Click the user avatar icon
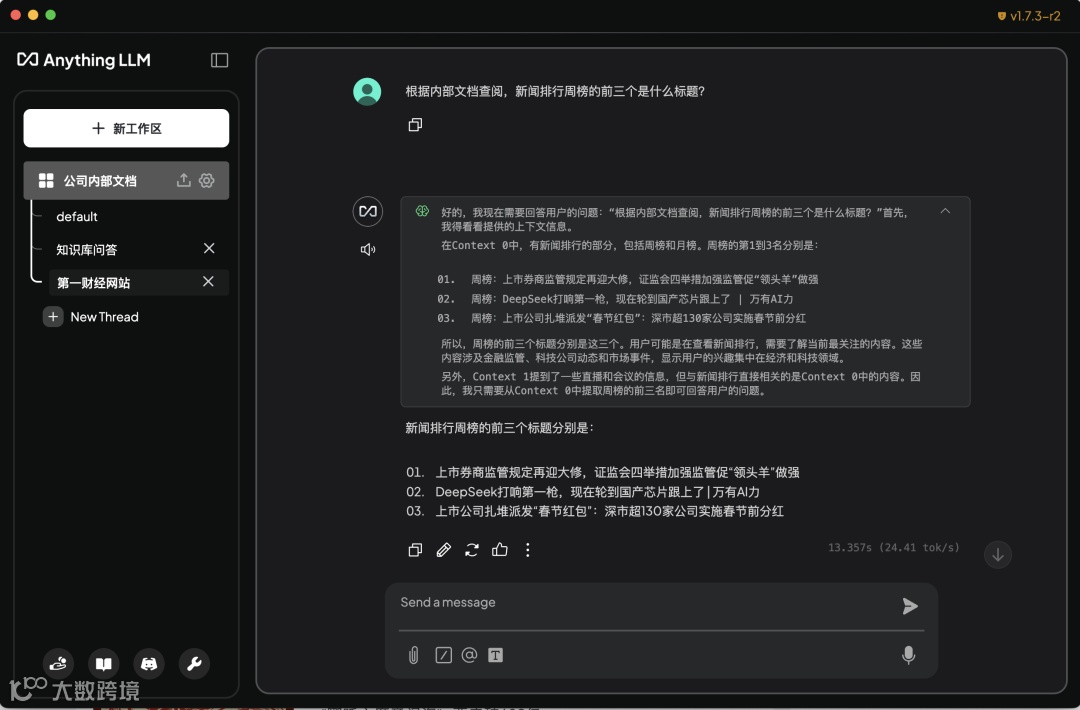 click(x=367, y=92)
